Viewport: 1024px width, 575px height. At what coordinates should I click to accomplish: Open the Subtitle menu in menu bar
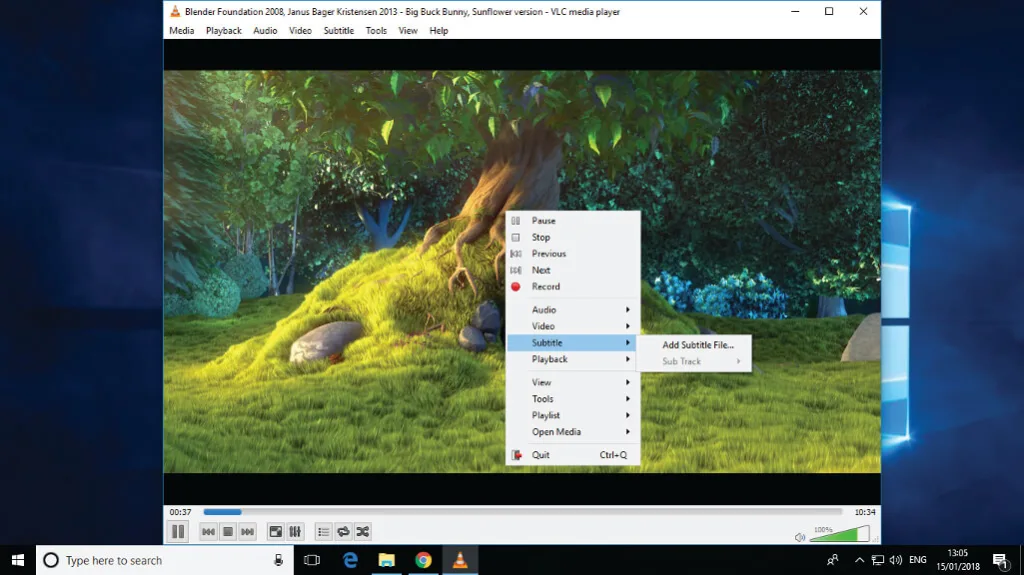pos(338,31)
